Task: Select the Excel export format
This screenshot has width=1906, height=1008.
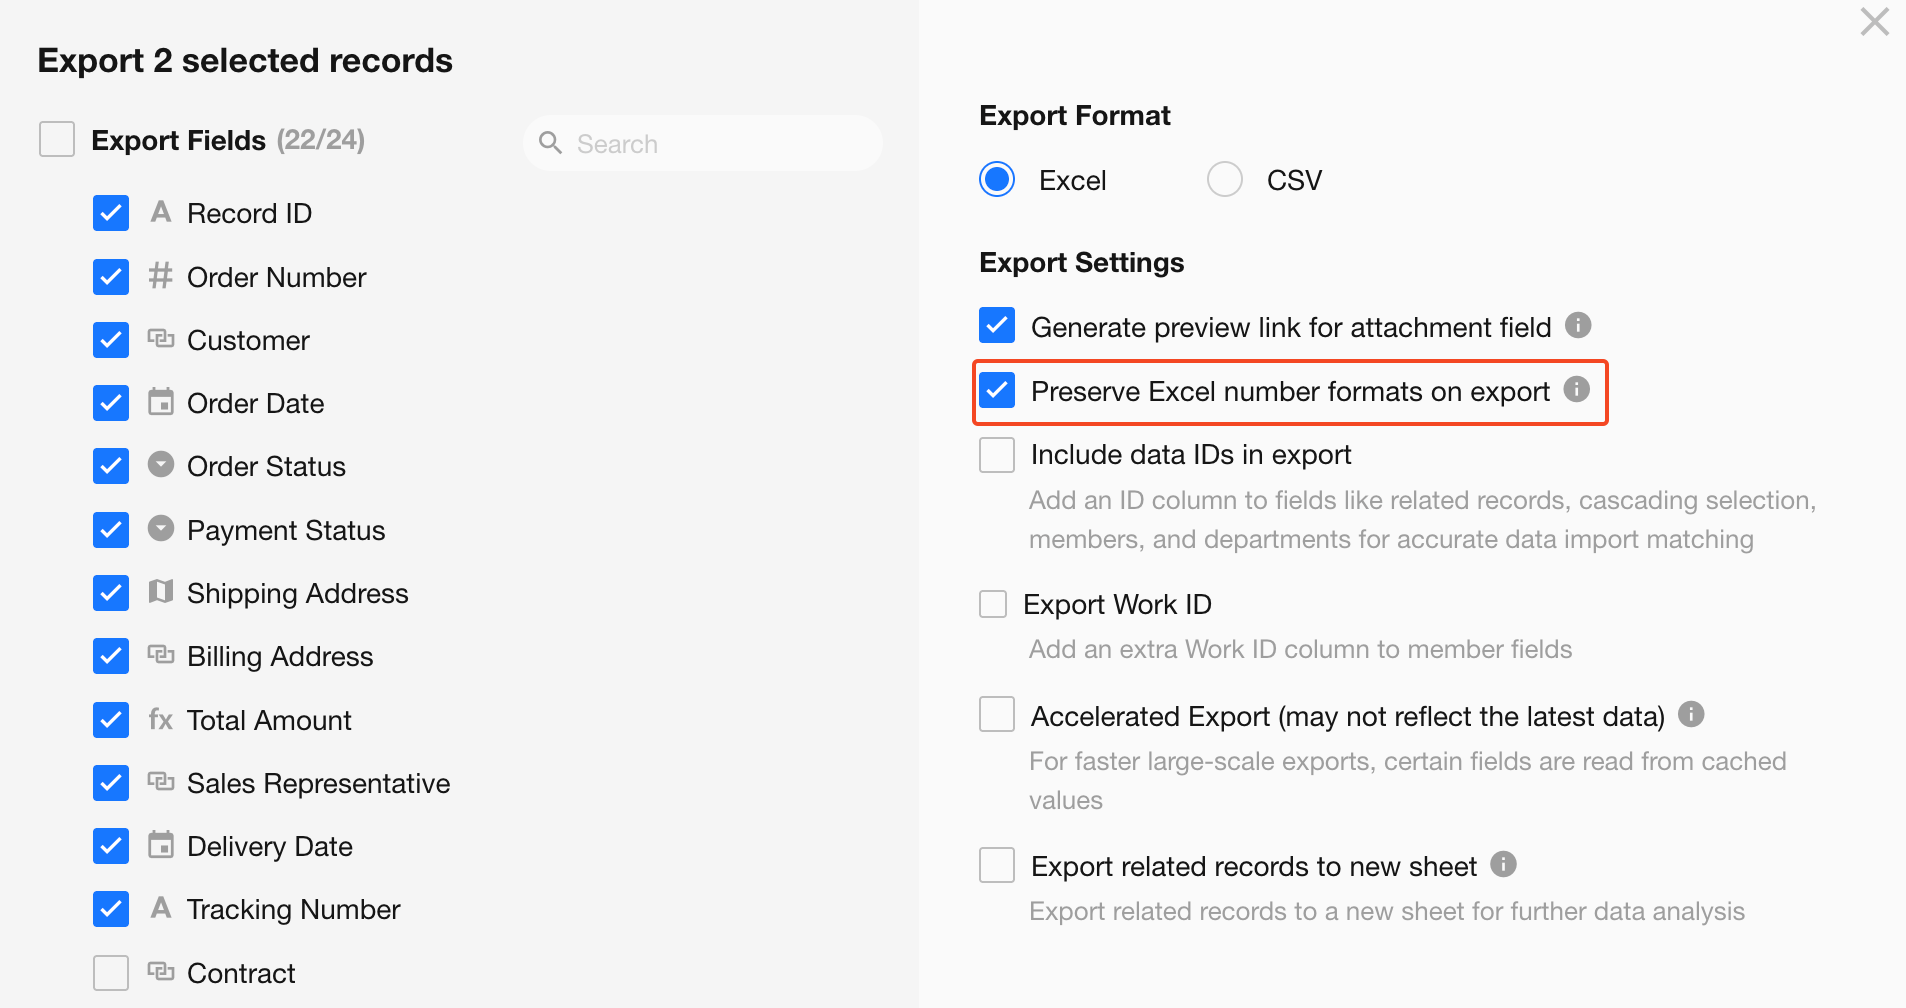Action: coord(997,180)
